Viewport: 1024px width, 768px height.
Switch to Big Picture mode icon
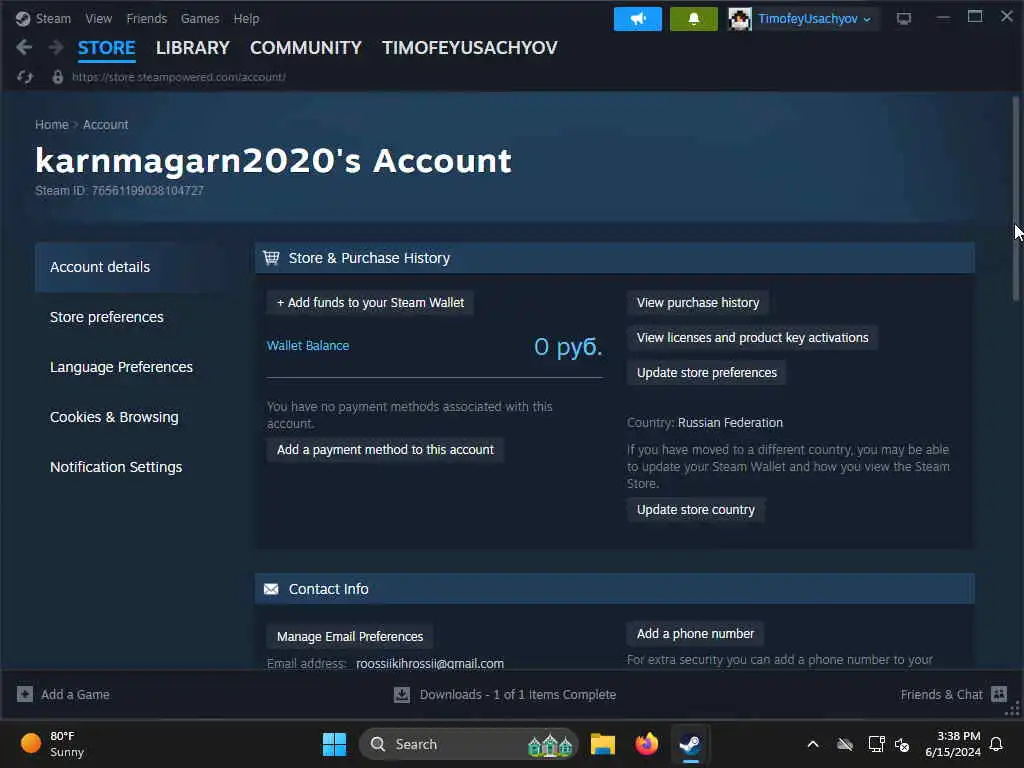click(903, 19)
